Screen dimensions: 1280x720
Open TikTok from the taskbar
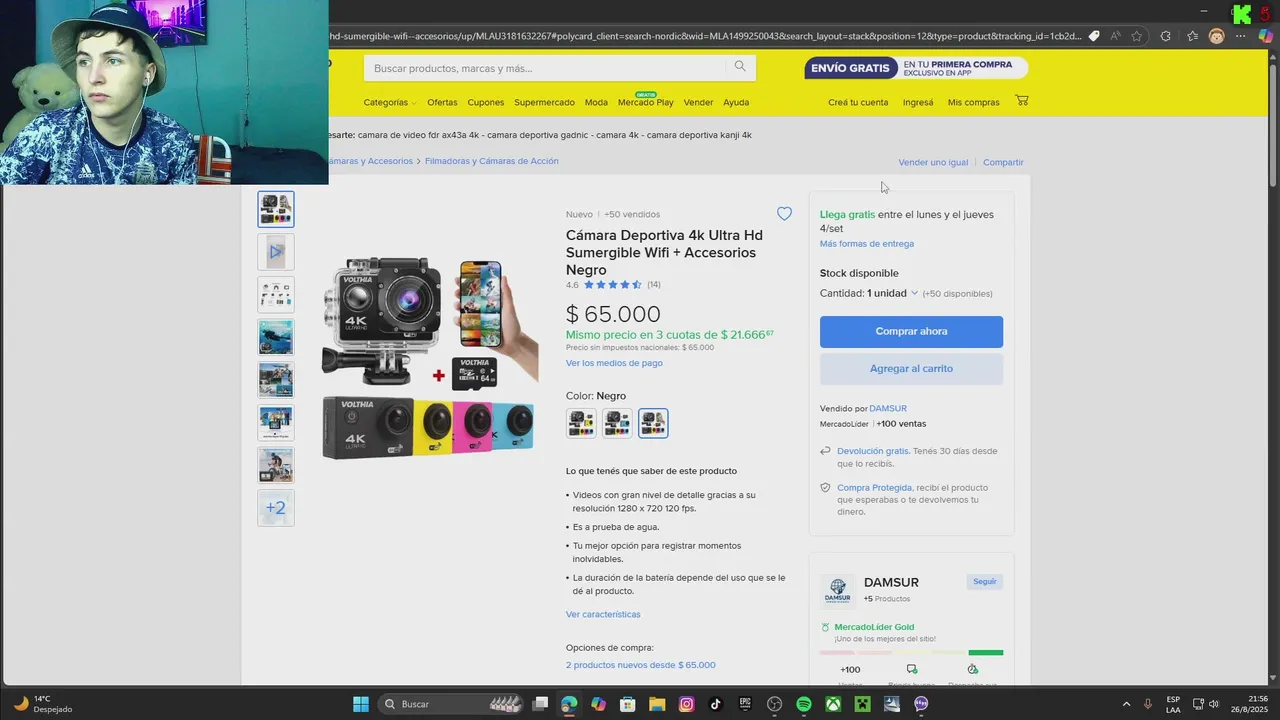[x=715, y=704]
